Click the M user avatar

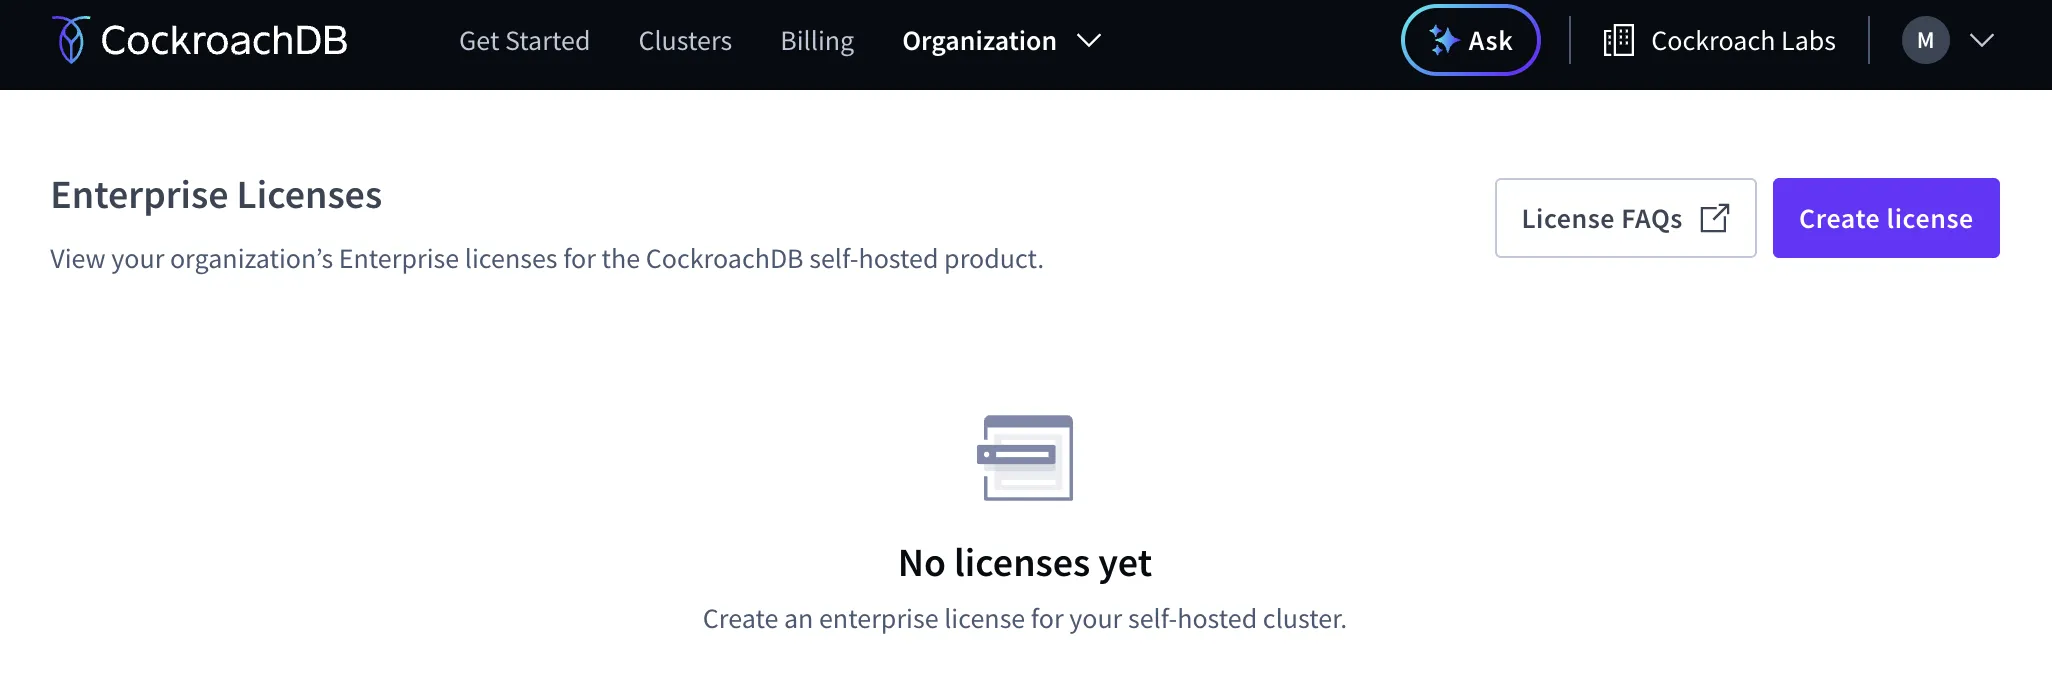1925,41
